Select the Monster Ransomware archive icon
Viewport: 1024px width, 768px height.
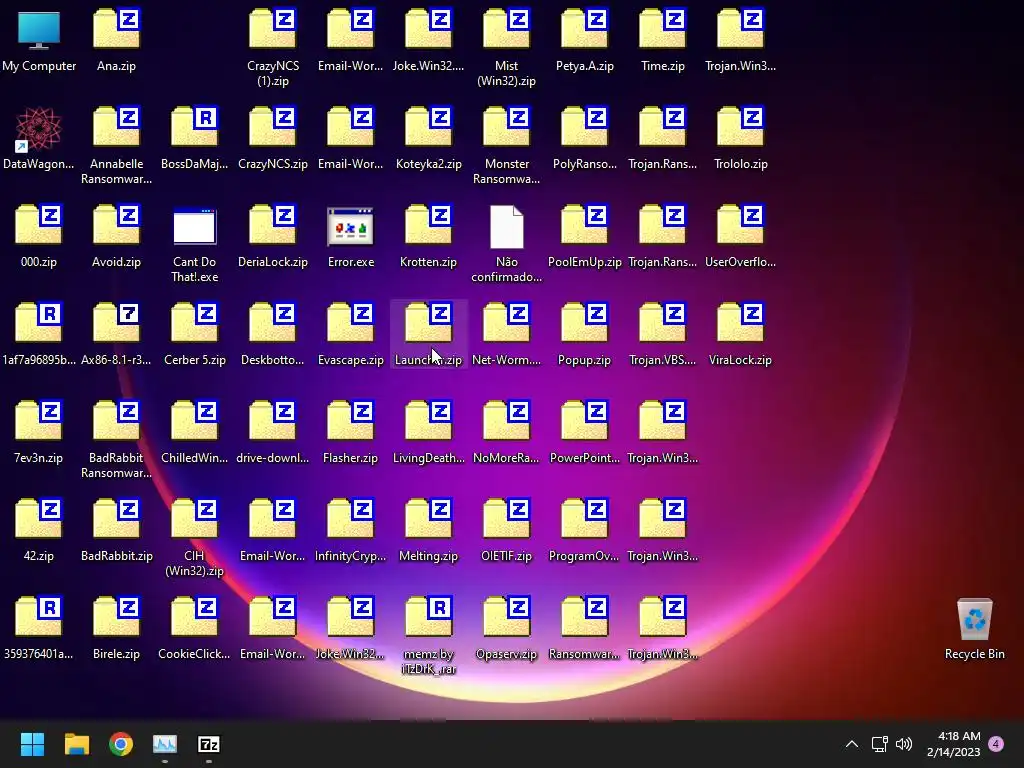tap(506, 127)
